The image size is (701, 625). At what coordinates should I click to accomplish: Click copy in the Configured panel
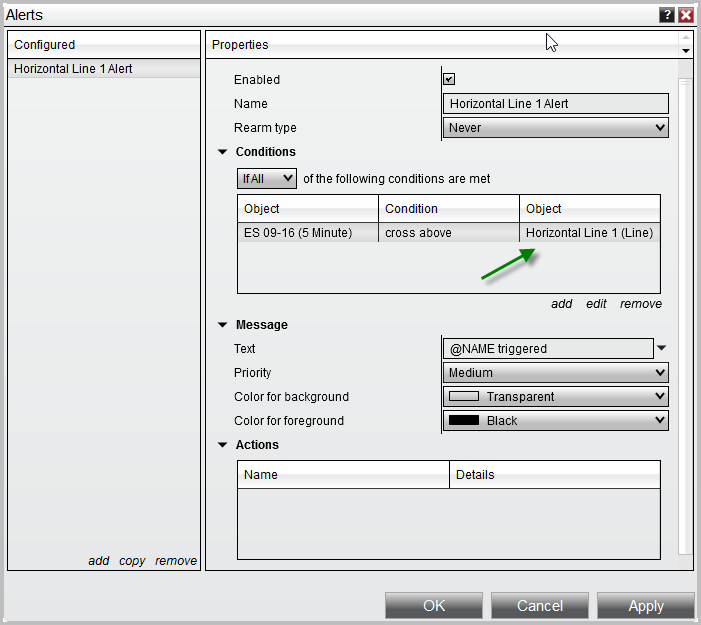pyautogui.click(x=132, y=561)
